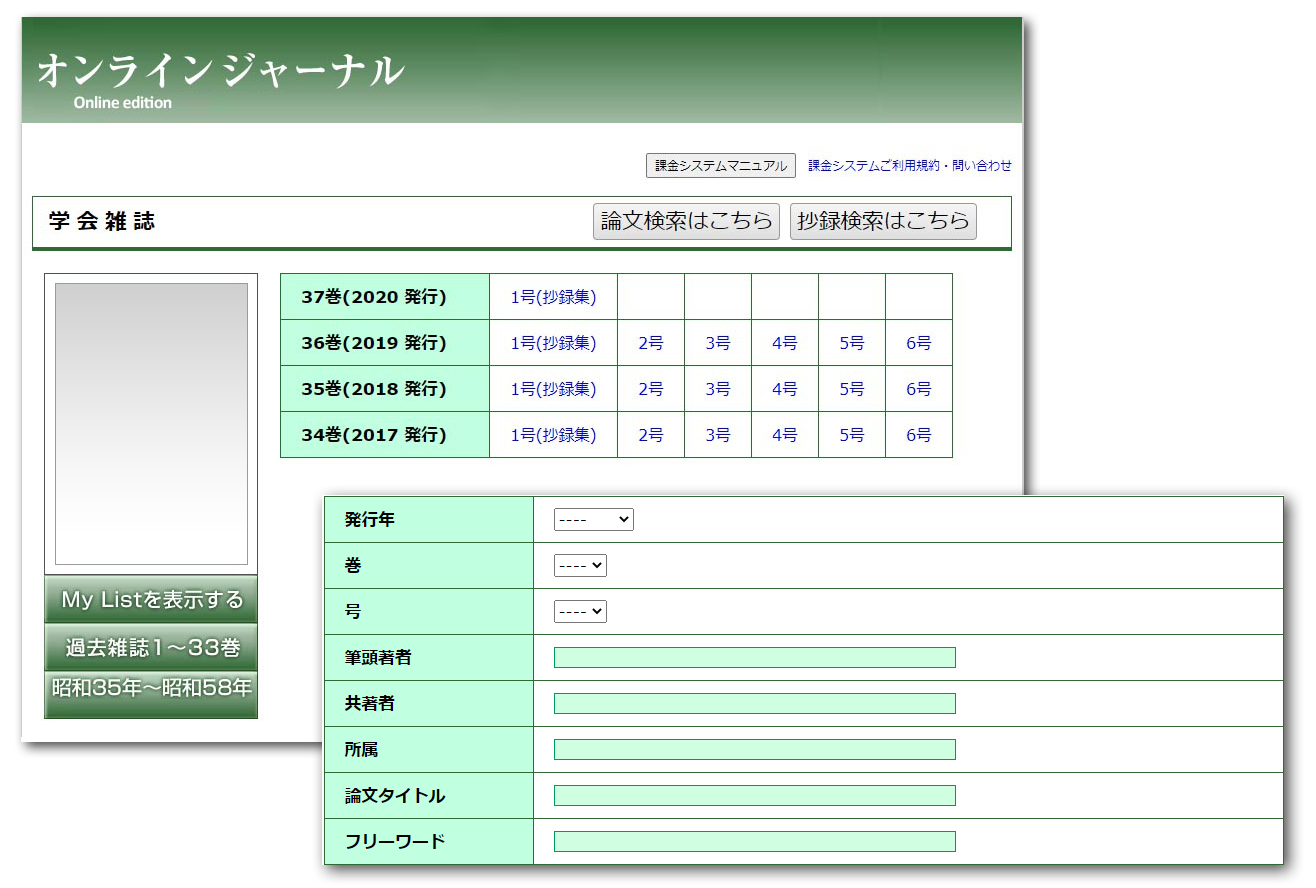Click the オンラインジャーナル header title

click(x=221, y=71)
